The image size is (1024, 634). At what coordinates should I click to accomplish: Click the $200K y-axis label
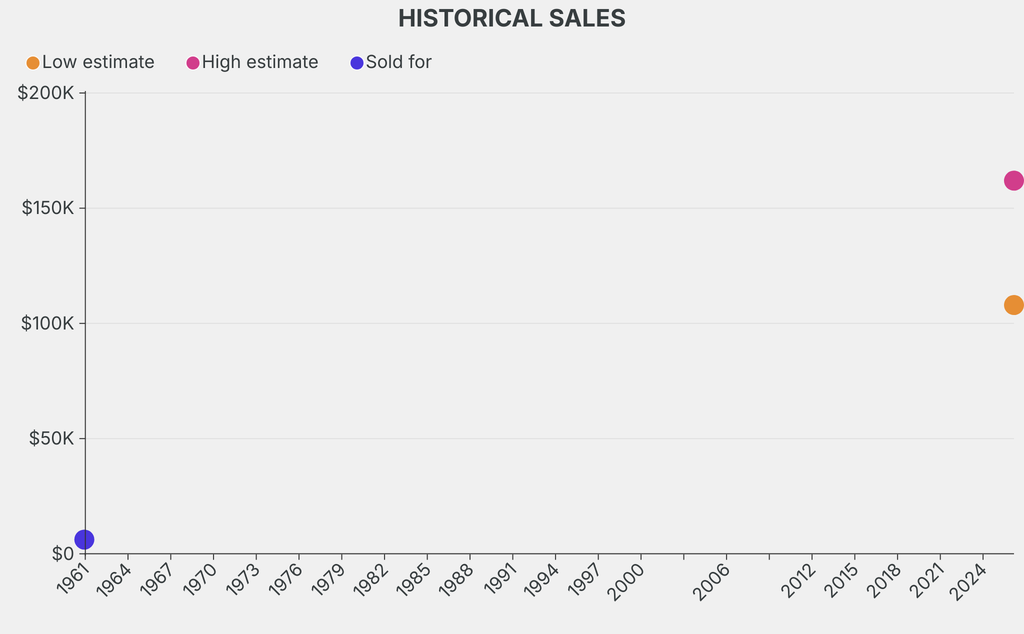[46, 93]
